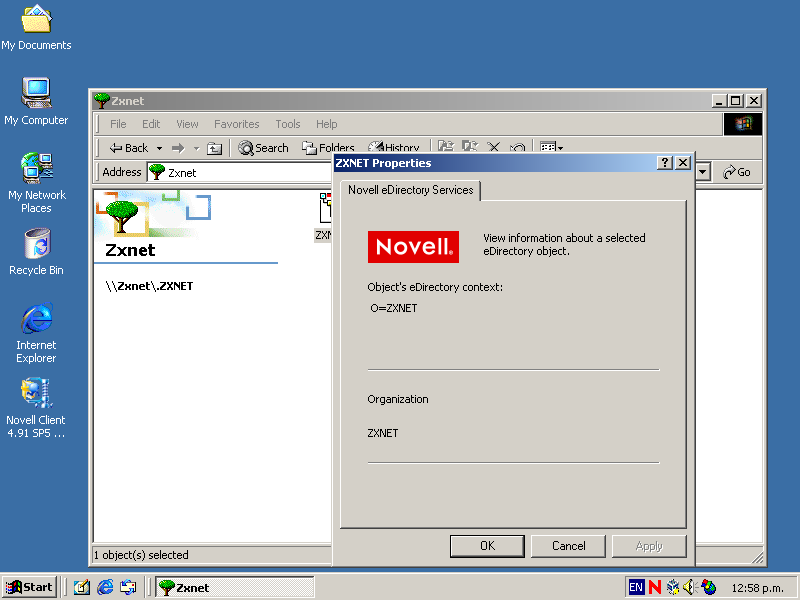800x600 pixels.
Task: Open the Tools menu
Action: coord(288,124)
